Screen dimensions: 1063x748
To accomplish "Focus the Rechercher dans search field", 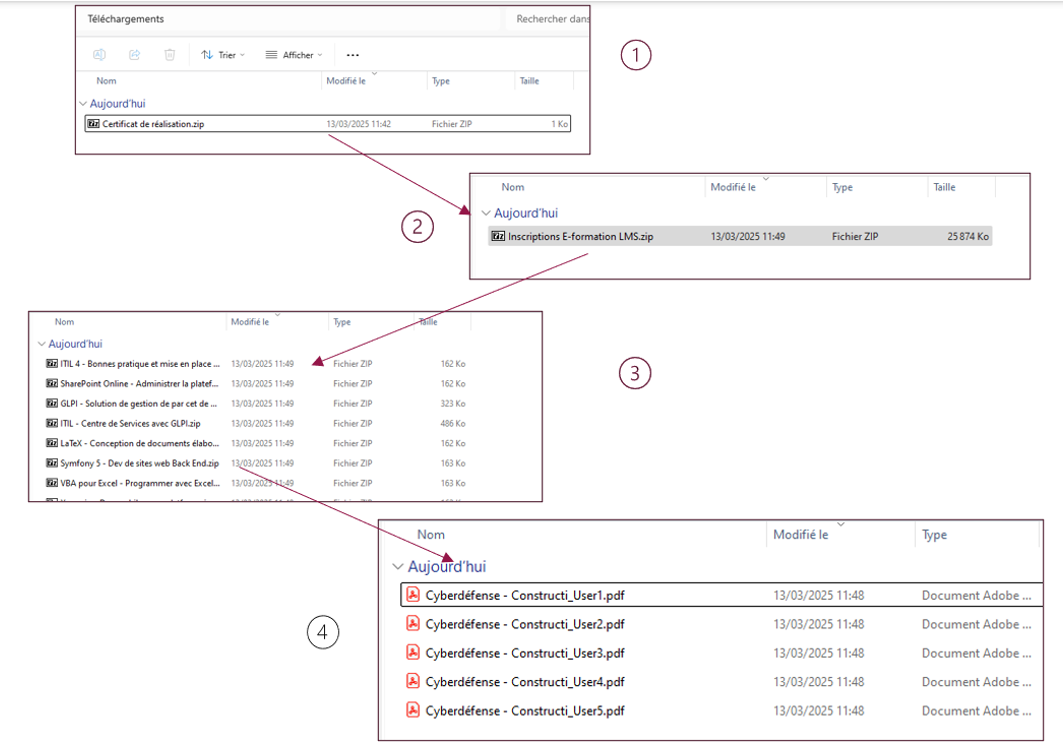I will [548, 19].
